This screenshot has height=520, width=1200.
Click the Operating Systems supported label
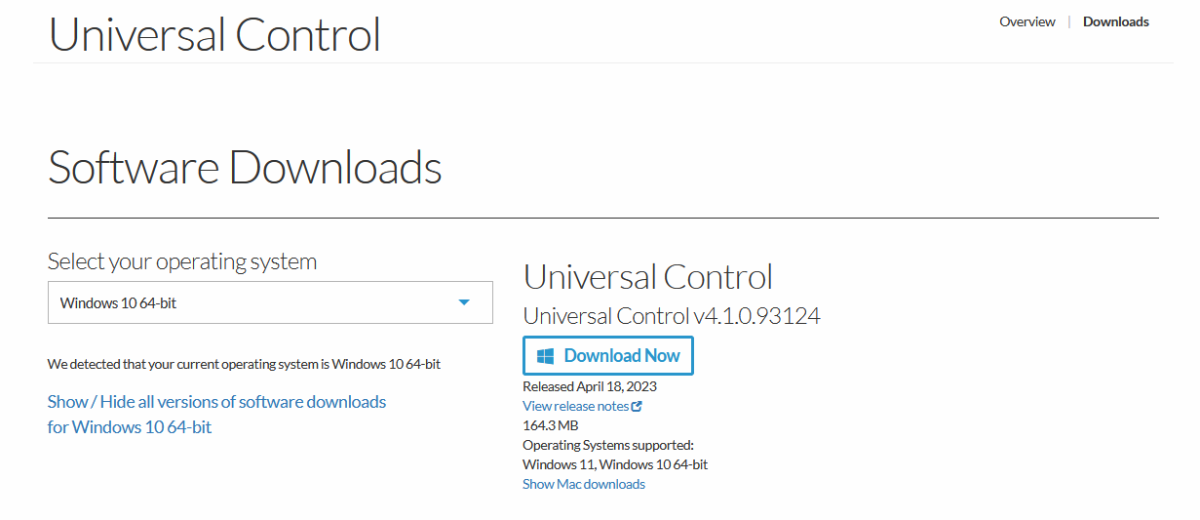coord(608,445)
